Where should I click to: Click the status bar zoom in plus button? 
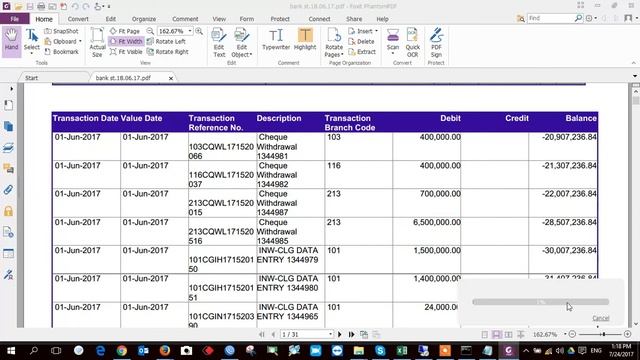click(628, 334)
